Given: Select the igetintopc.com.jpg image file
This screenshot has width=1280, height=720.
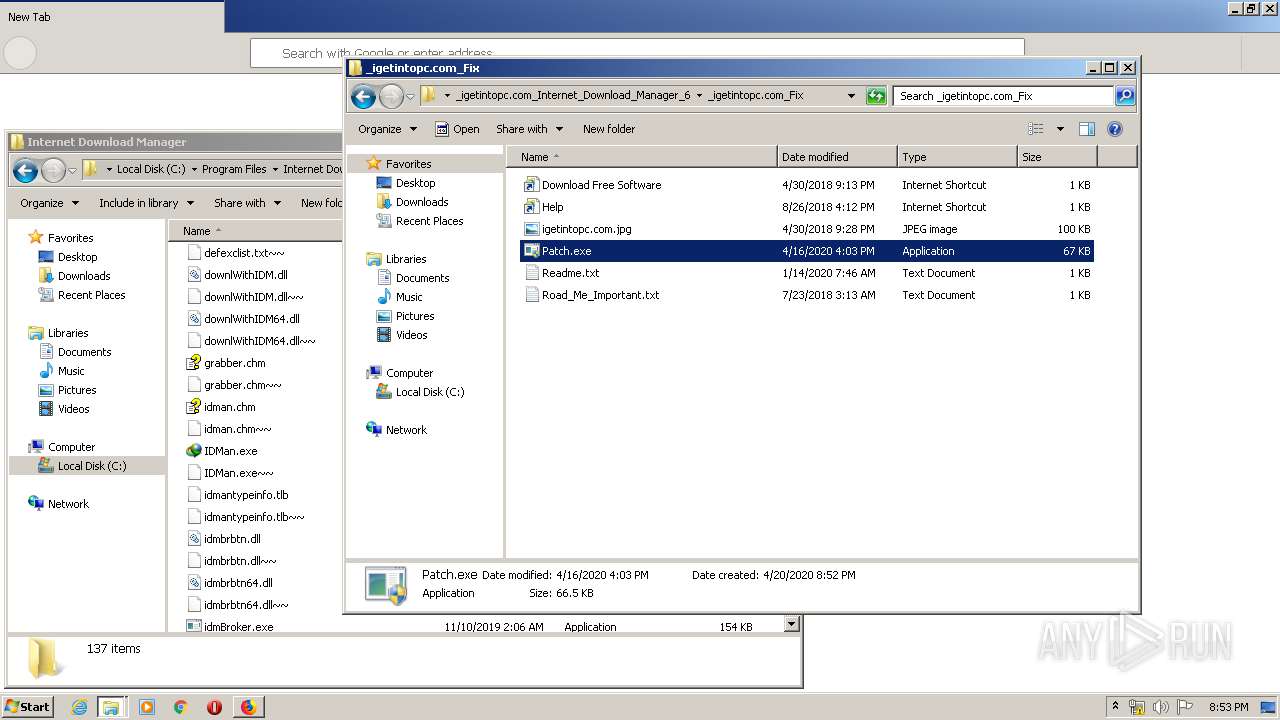Looking at the screenshot, I should (586, 229).
